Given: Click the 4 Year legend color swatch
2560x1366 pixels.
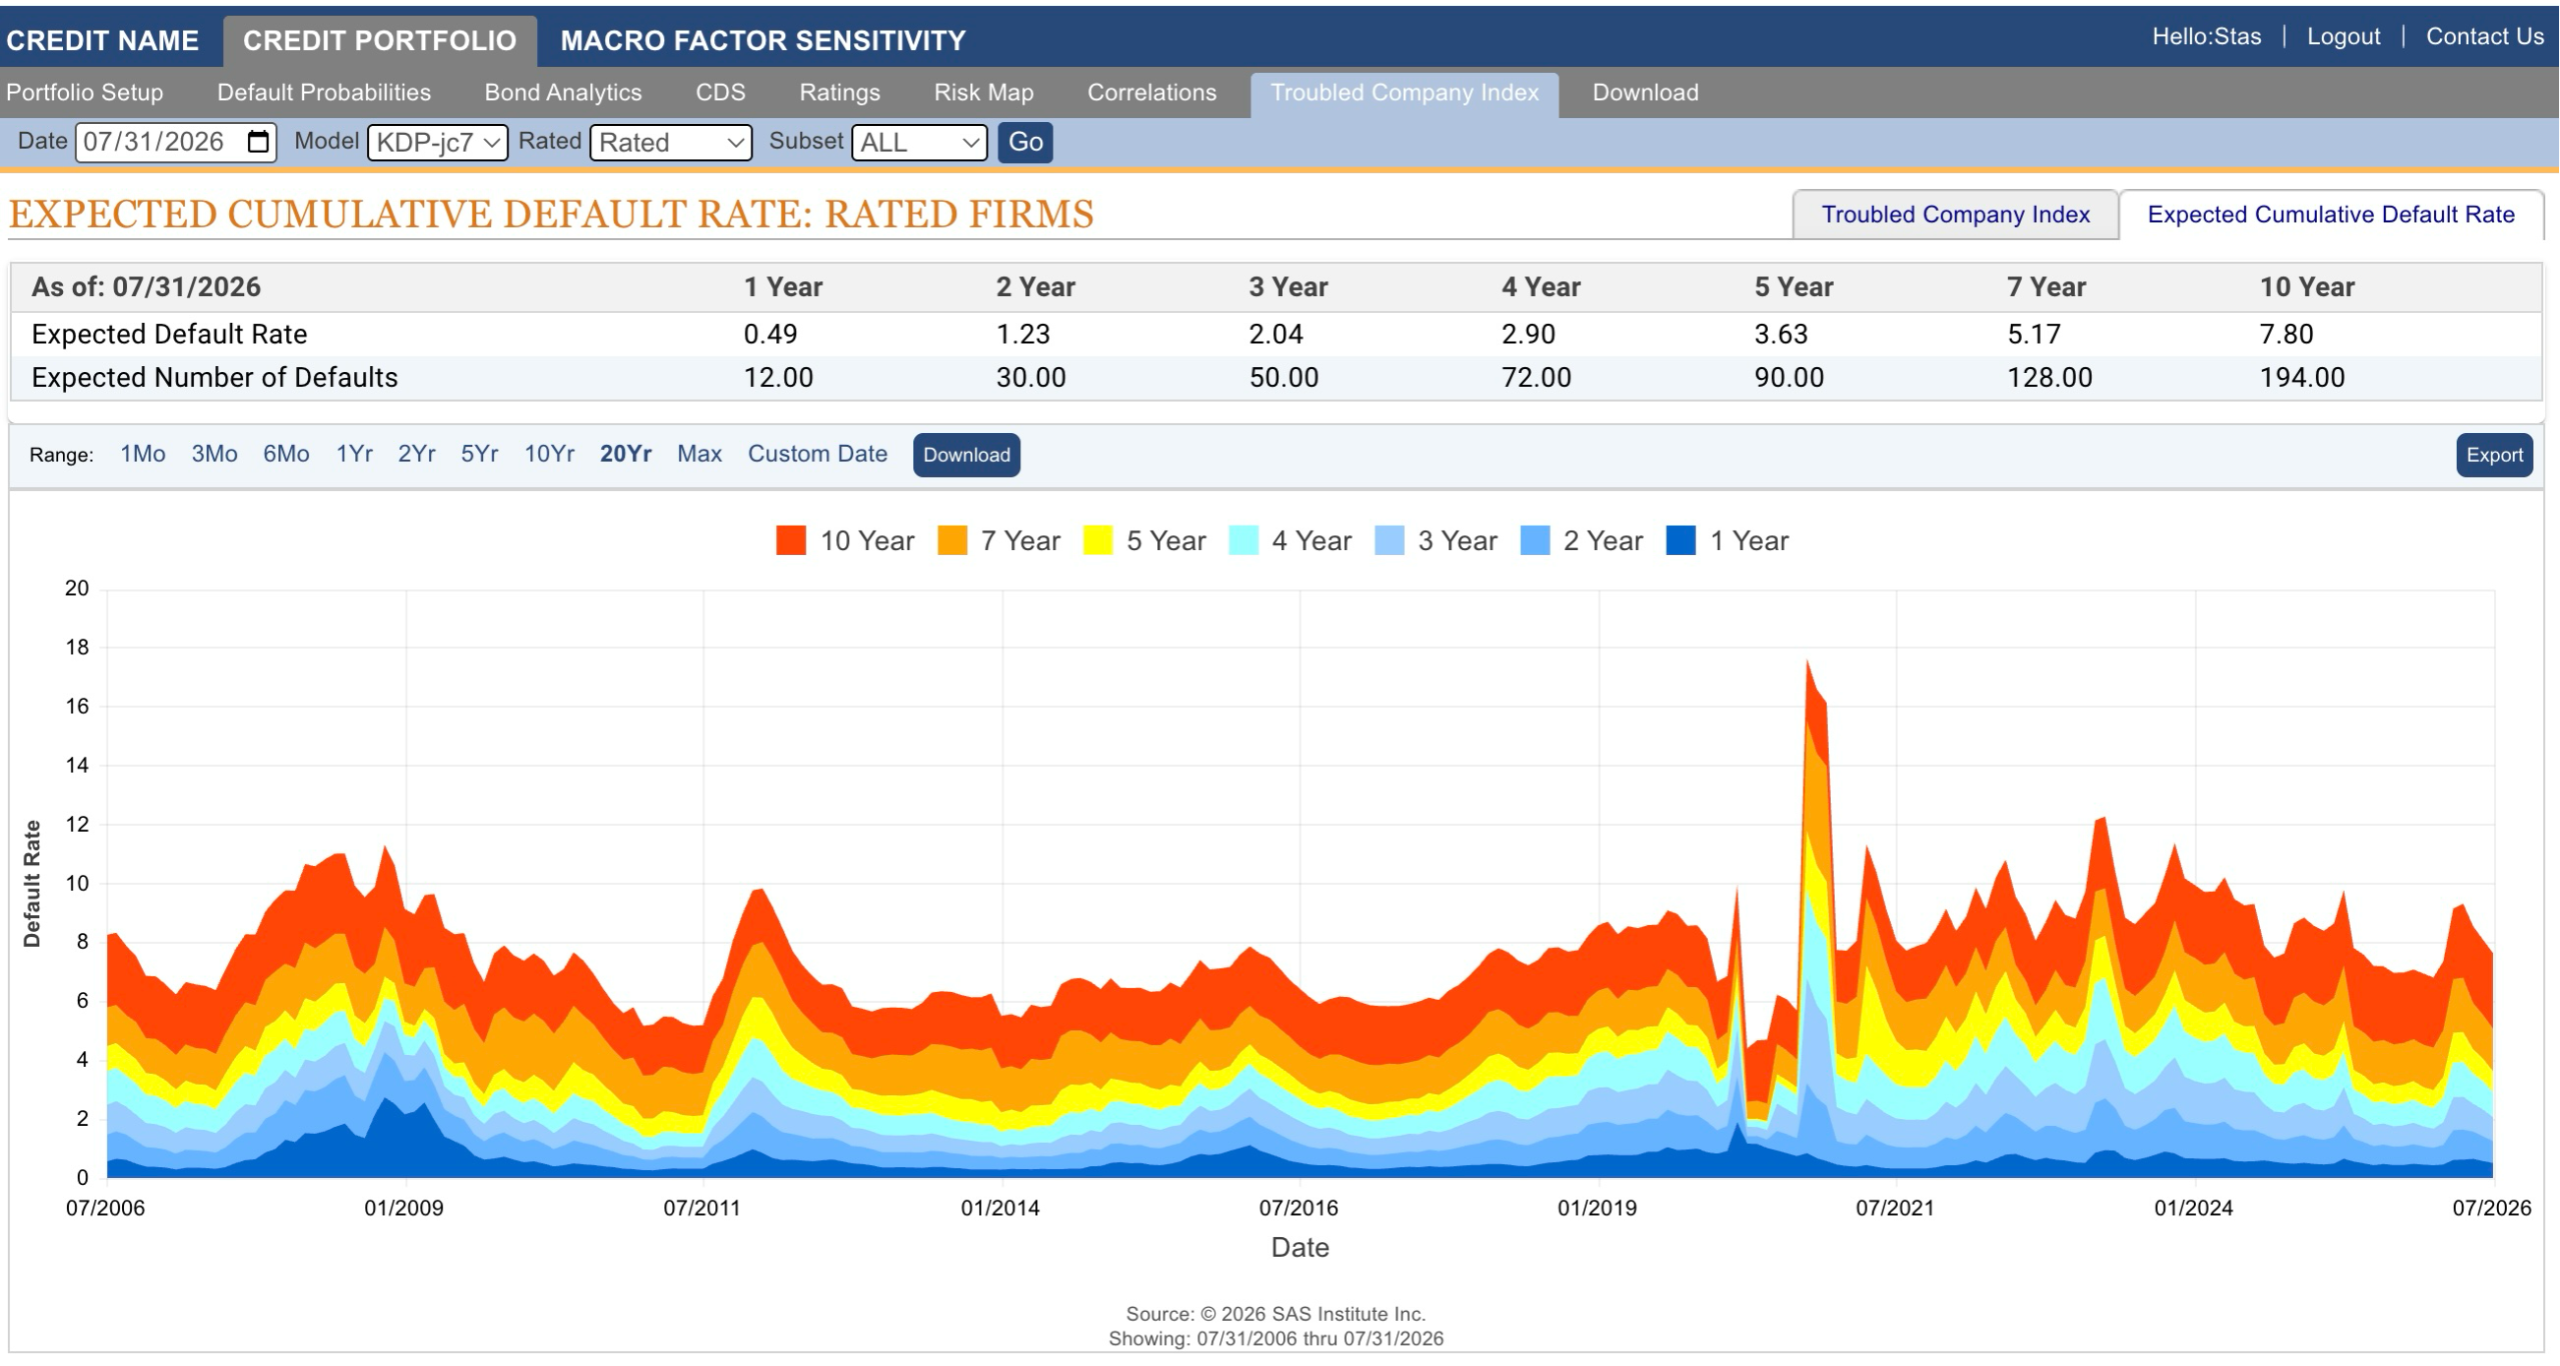Looking at the screenshot, I should [1243, 541].
